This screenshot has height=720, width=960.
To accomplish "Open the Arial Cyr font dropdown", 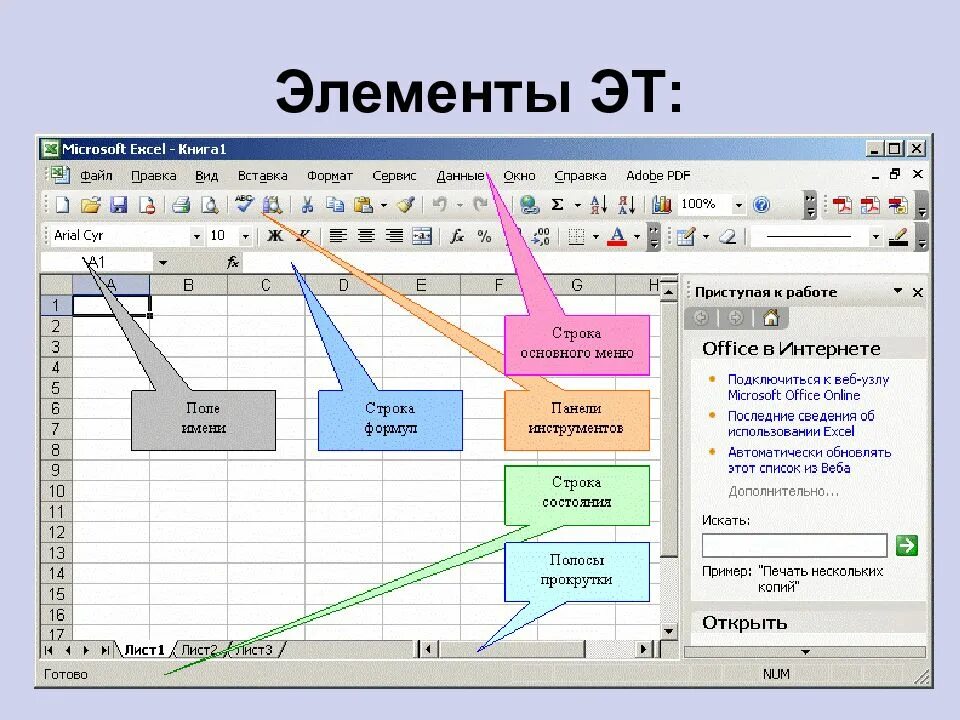I will coord(197,236).
